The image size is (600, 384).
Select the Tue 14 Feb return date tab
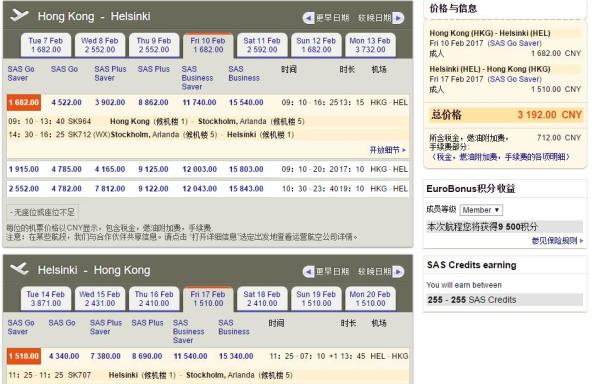(46, 299)
